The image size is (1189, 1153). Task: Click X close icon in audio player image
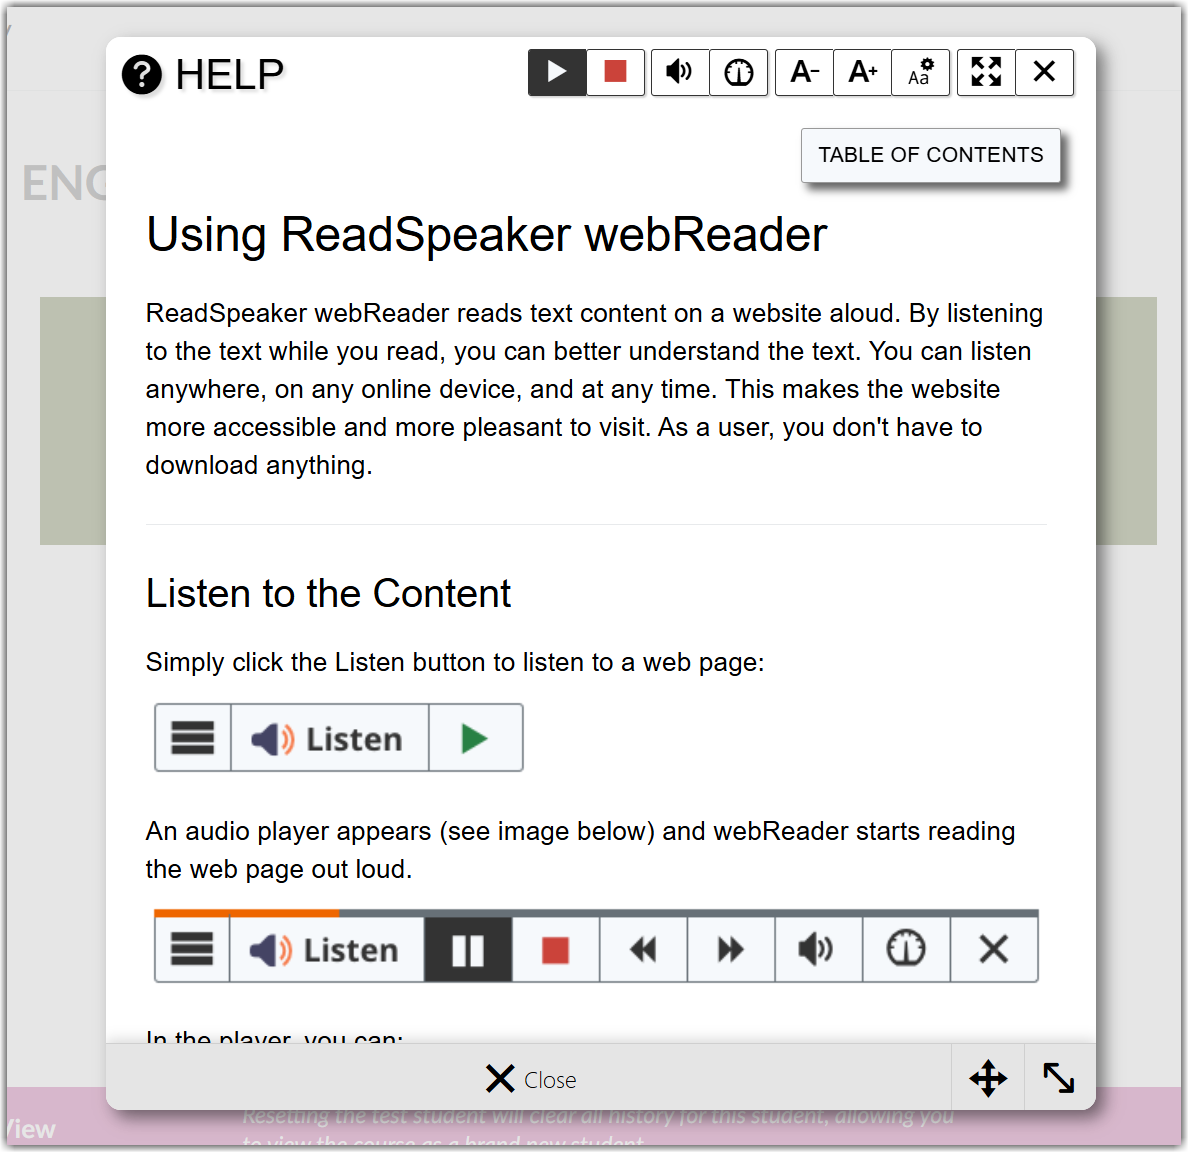994,949
